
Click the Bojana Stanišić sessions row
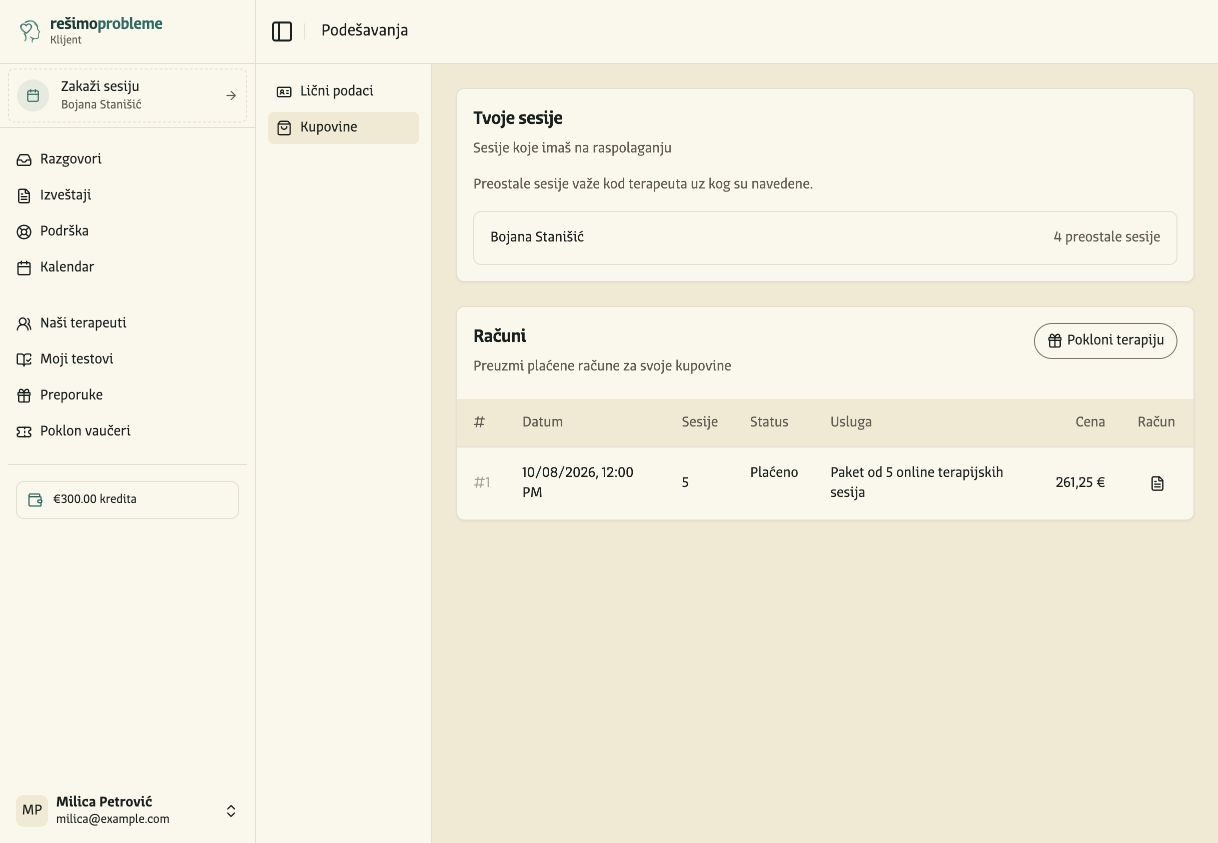click(824, 238)
